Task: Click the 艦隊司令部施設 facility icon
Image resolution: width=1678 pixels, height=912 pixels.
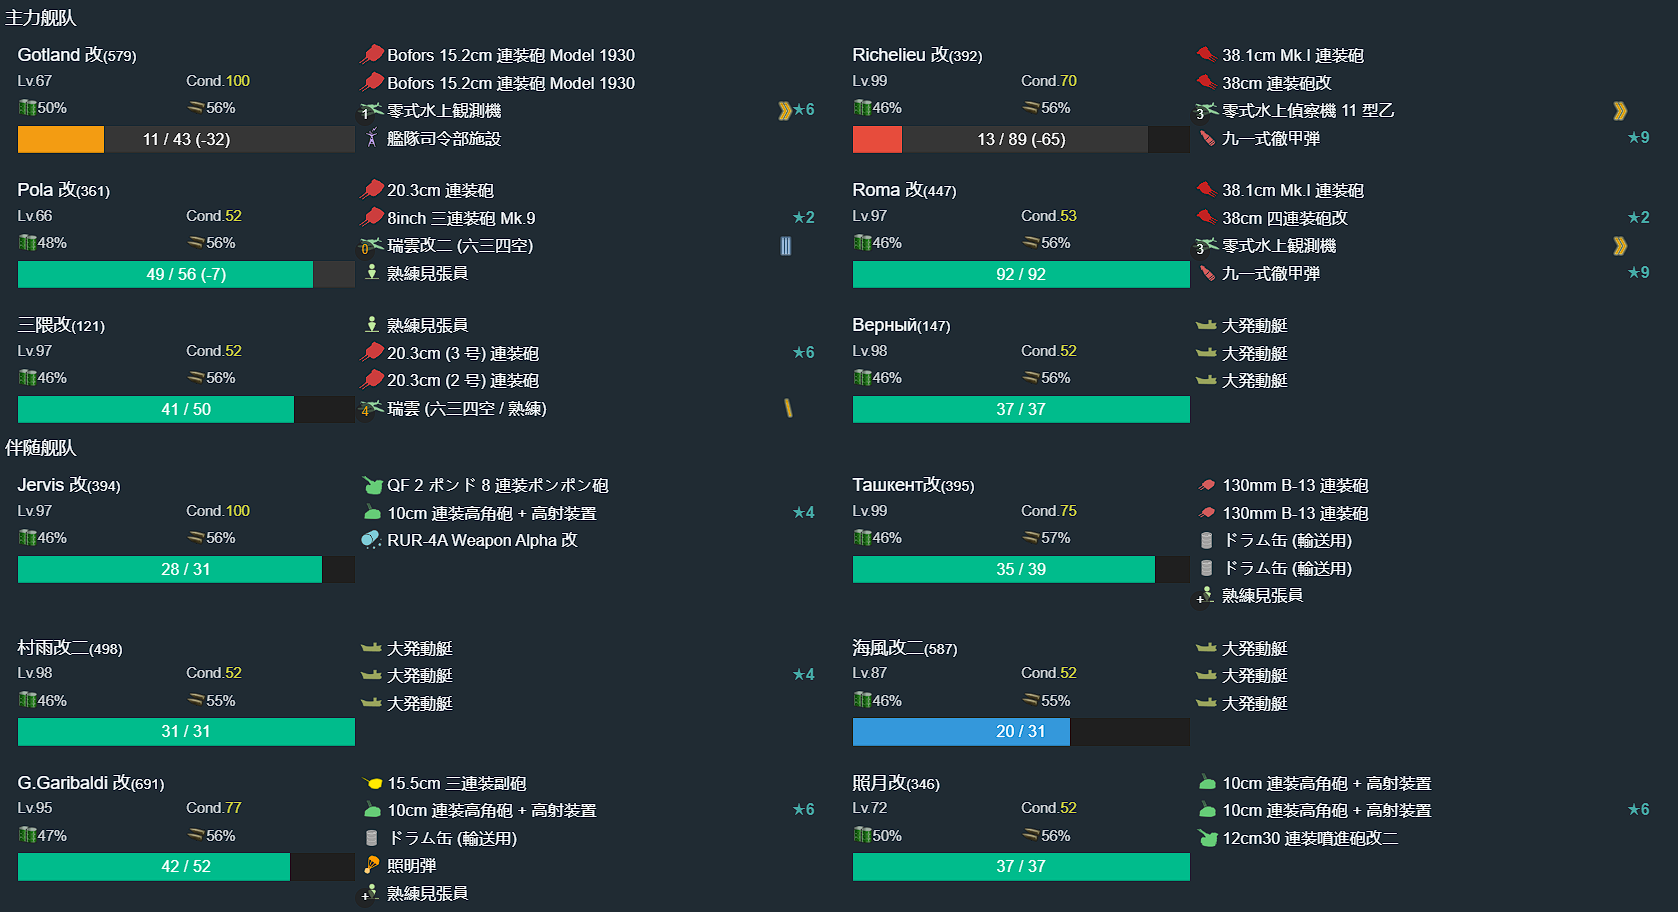Action: (371, 139)
